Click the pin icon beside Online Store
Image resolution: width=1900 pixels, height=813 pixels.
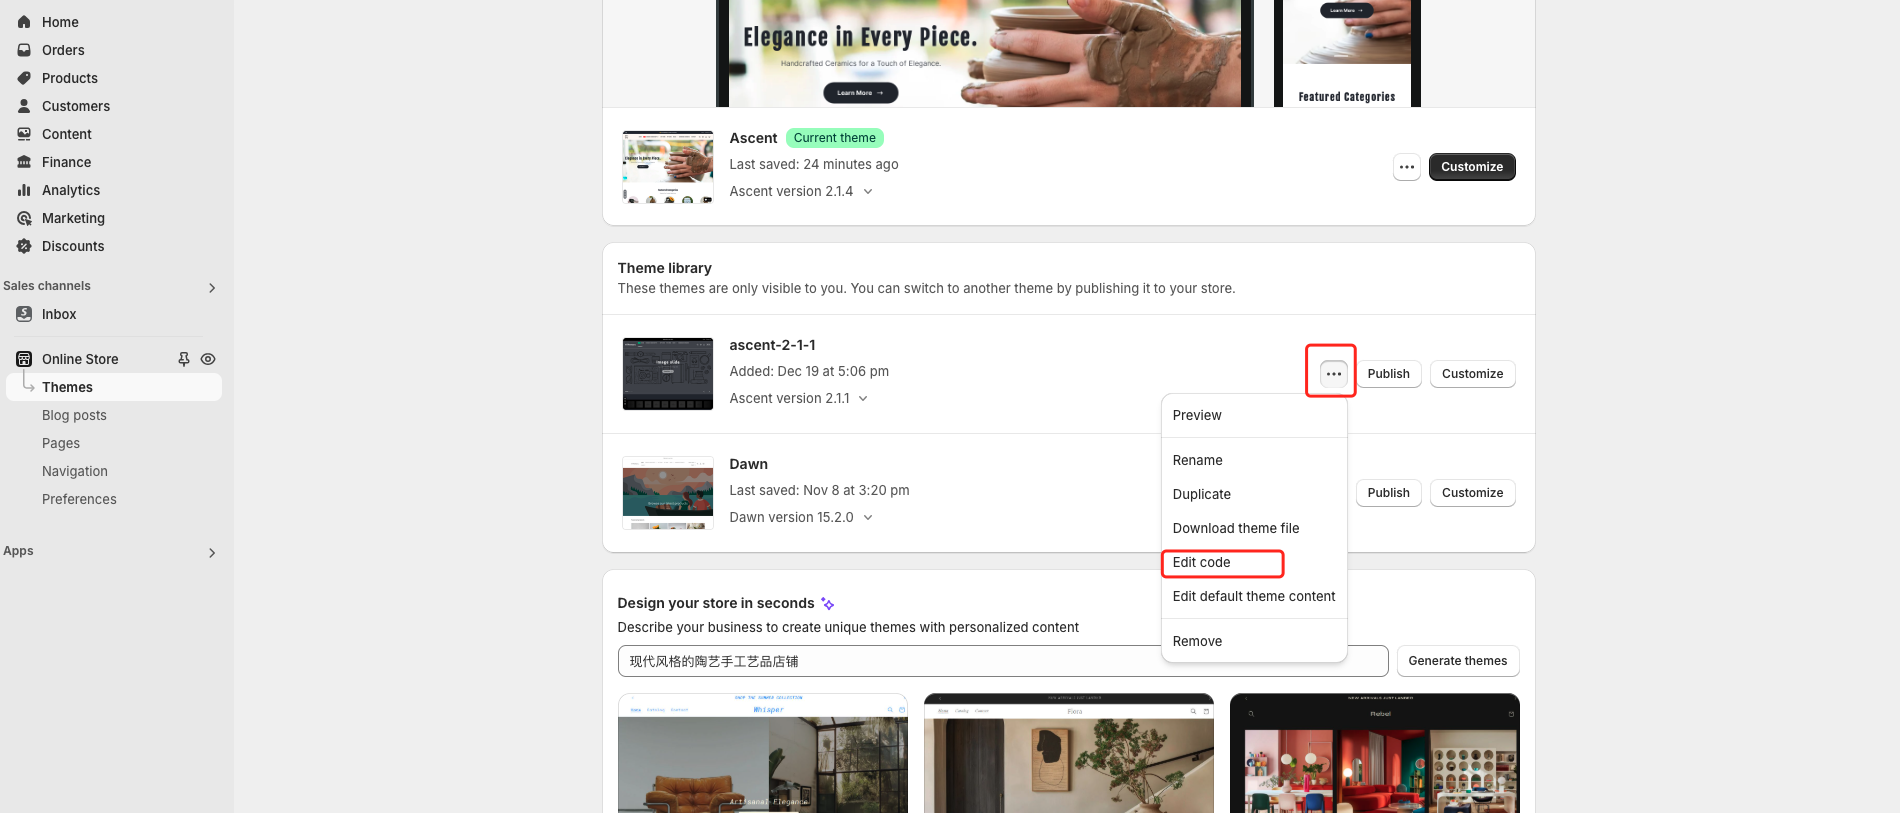184,359
